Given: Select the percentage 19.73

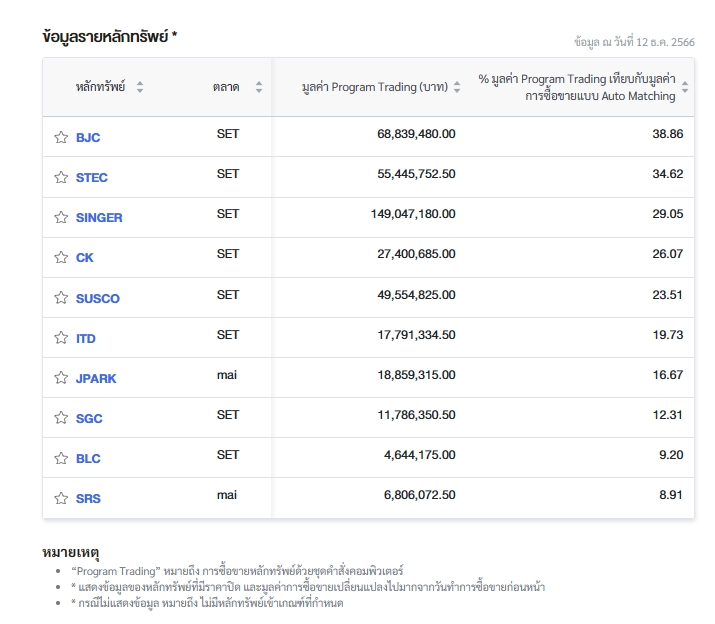Looking at the screenshot, I should [x=668, y=335].
